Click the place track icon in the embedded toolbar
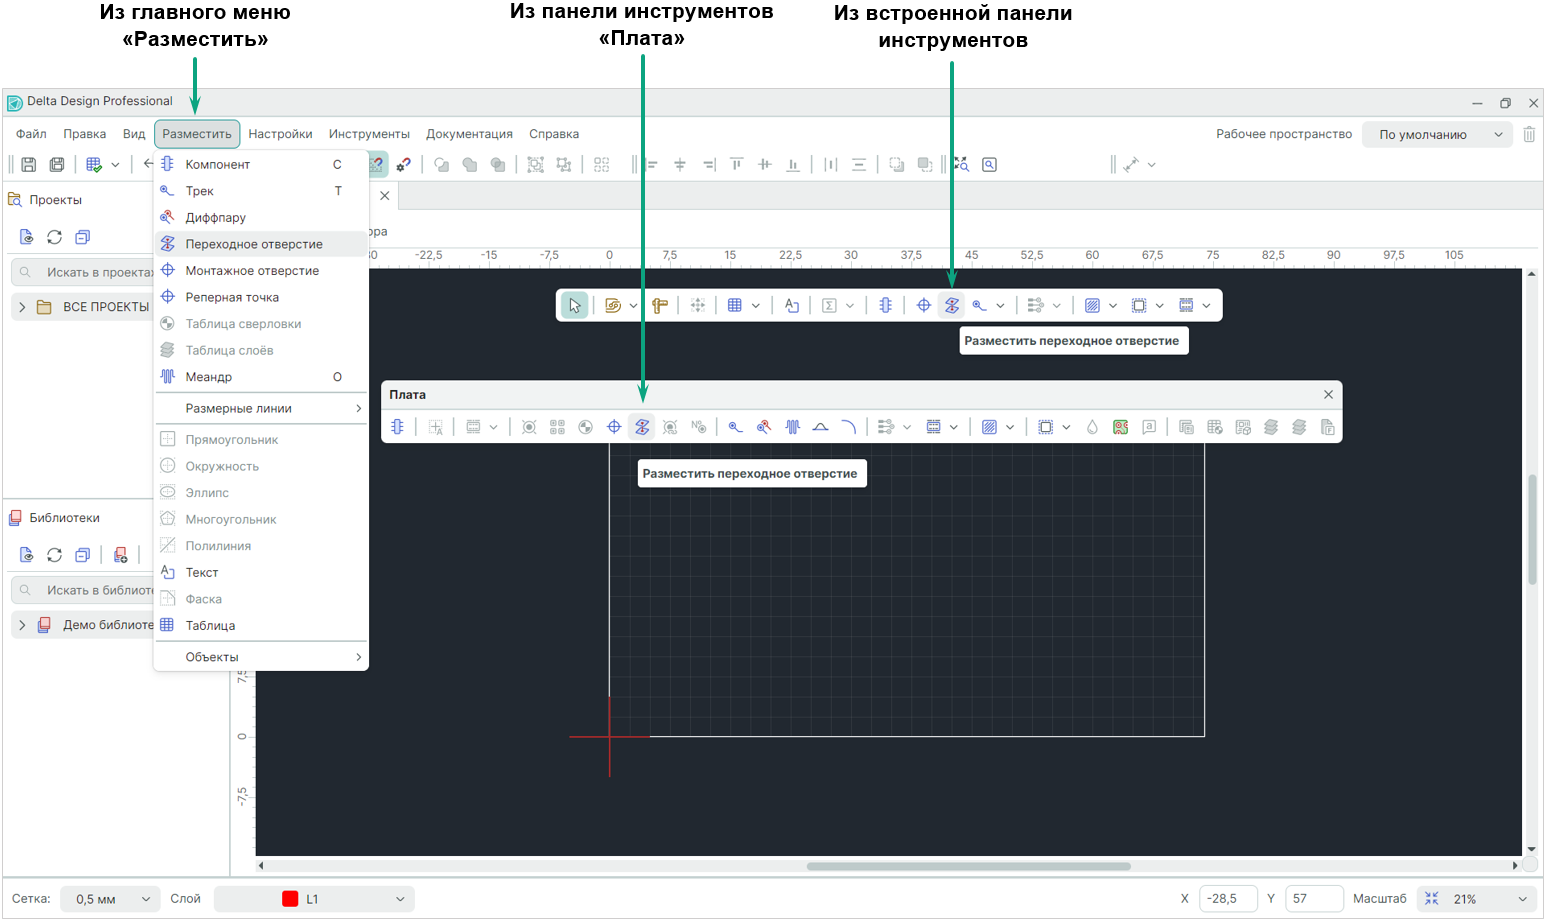Image resolution: width=1545 pixels, height=921 pixels. tap(979, 306)
